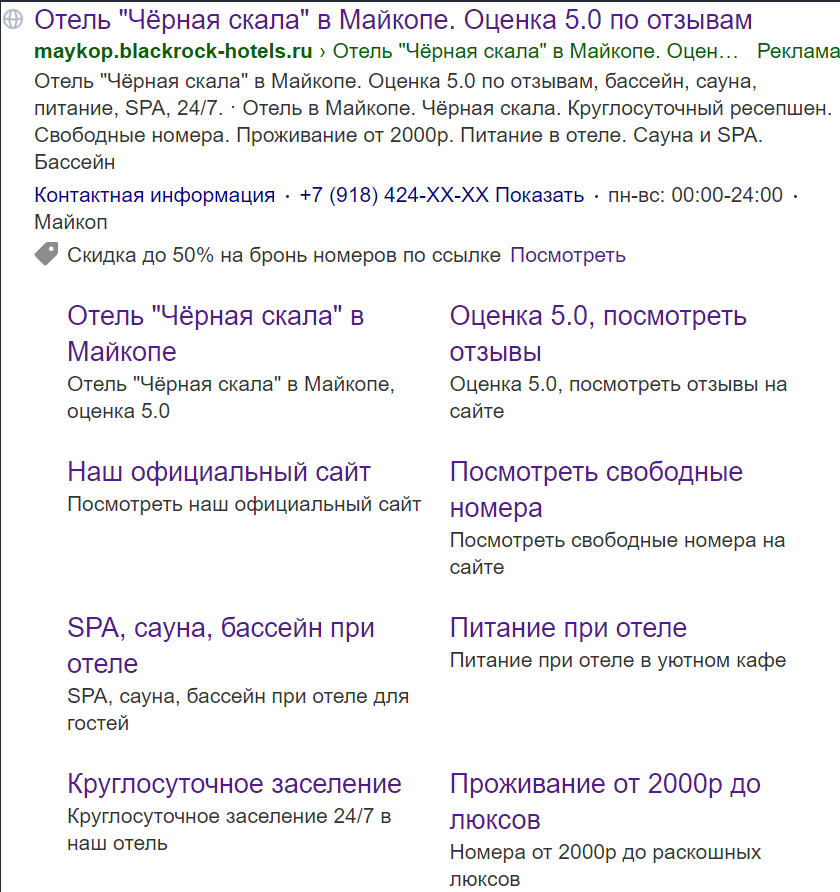
Task: Click the Реклама label
Action: [798, 51]
